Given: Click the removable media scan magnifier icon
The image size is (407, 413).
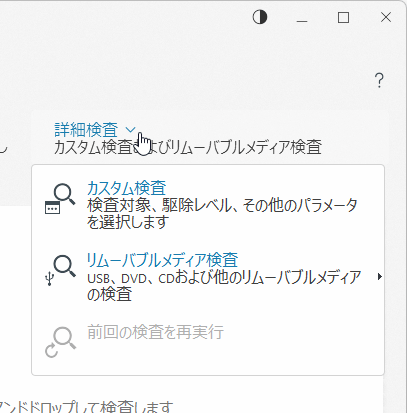Looking at the screenshot, I should pyautogui.click(x=65, y=266).
